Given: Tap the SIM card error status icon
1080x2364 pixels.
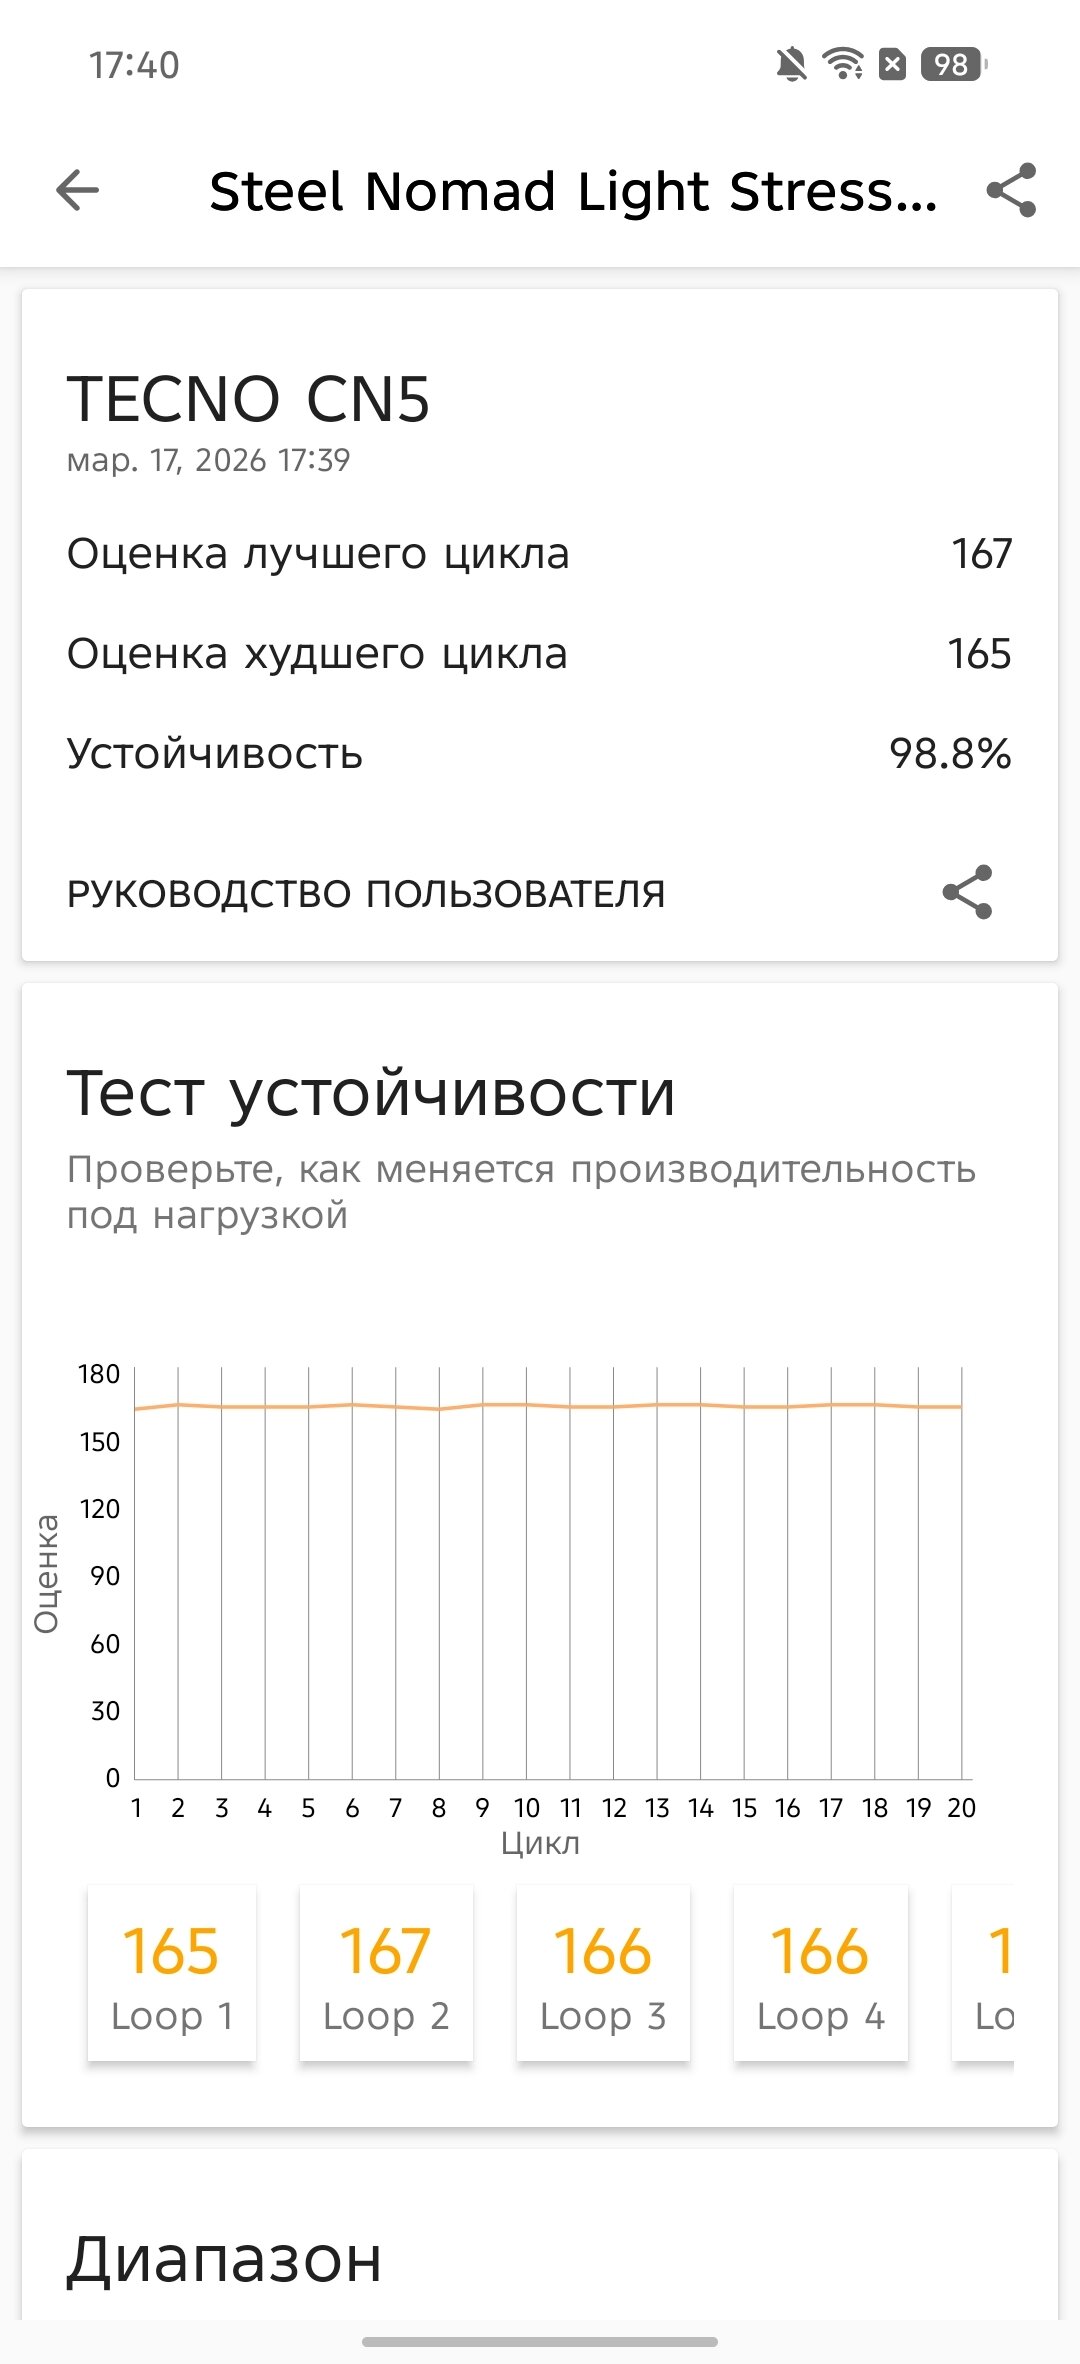Looking at the screenshot, I should 892,65.
